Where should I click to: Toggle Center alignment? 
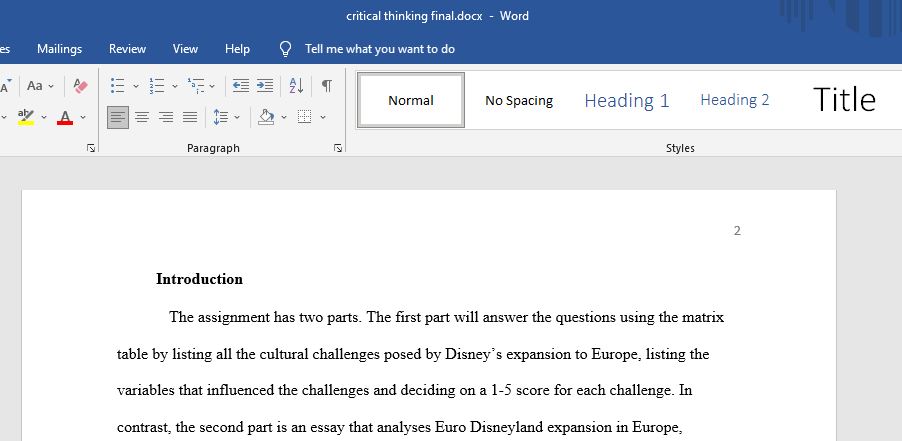[142, 118]
